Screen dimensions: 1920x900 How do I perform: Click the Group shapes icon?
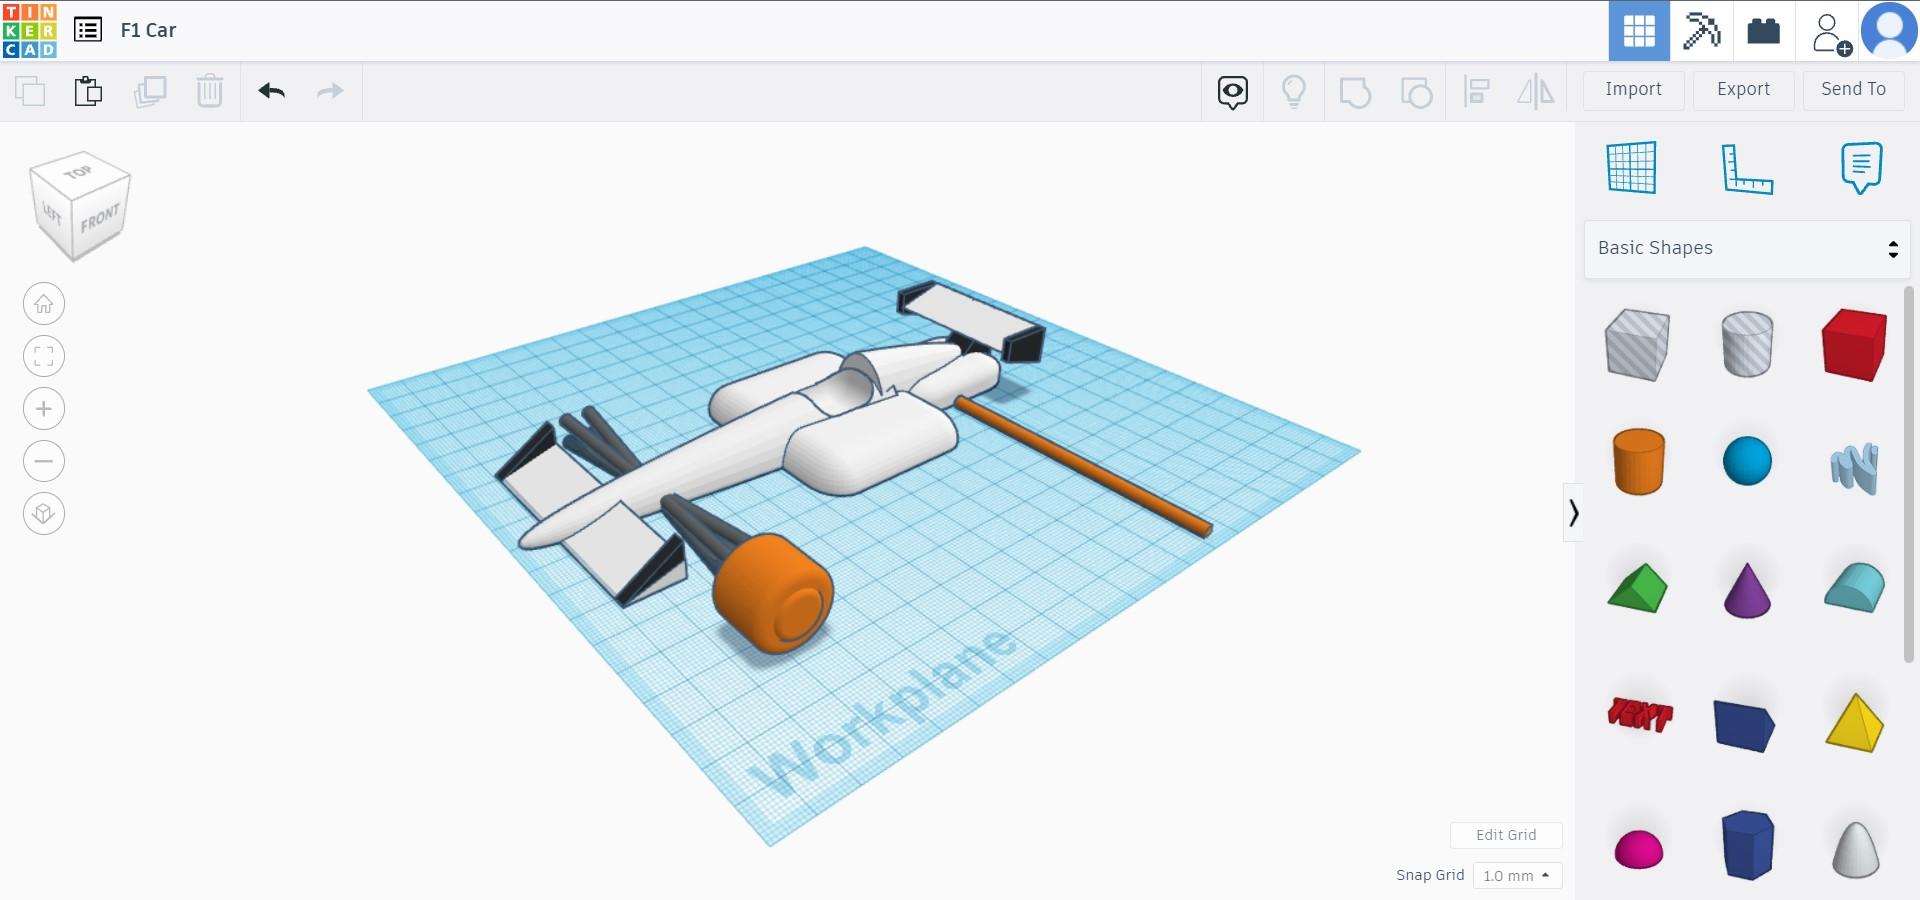tap(1355, 92)
